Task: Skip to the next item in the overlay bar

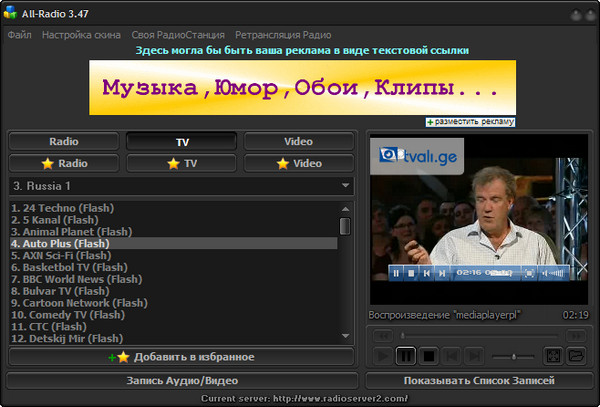Action: point(442,273)
